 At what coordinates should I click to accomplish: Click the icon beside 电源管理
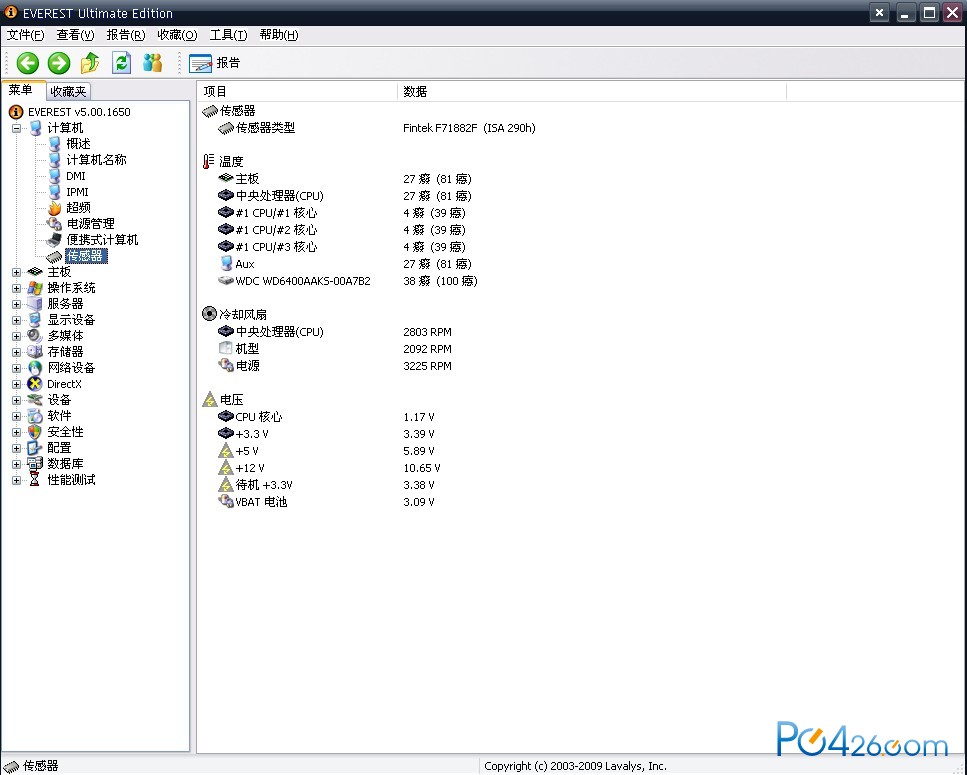coord(55,224)
